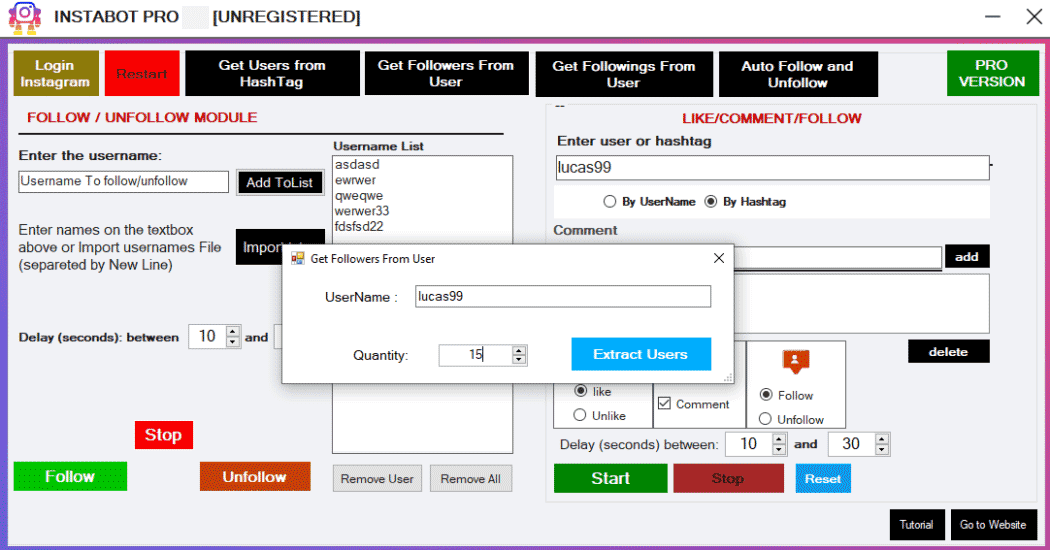Select the By Hashtag radio button

pyautogui.click(x=711, y=202)
